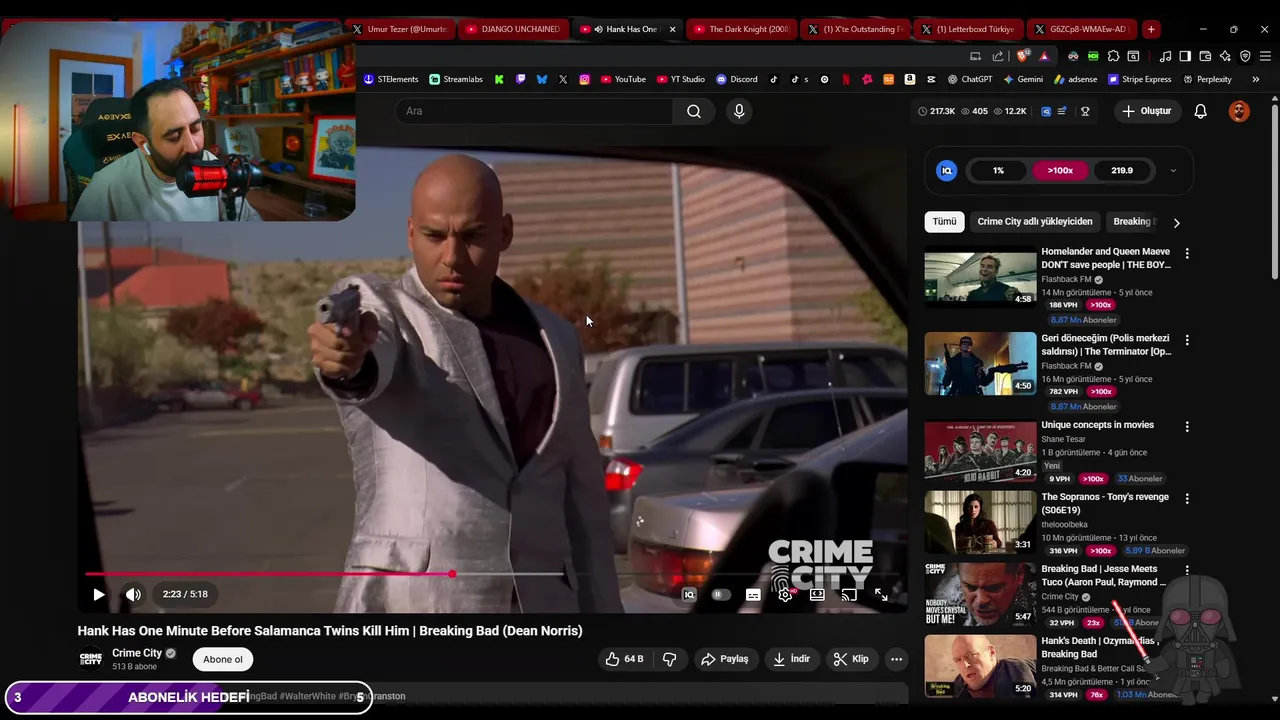Dislike the video with thumbs down
The image size is (1280, 720).
[670, 659]
